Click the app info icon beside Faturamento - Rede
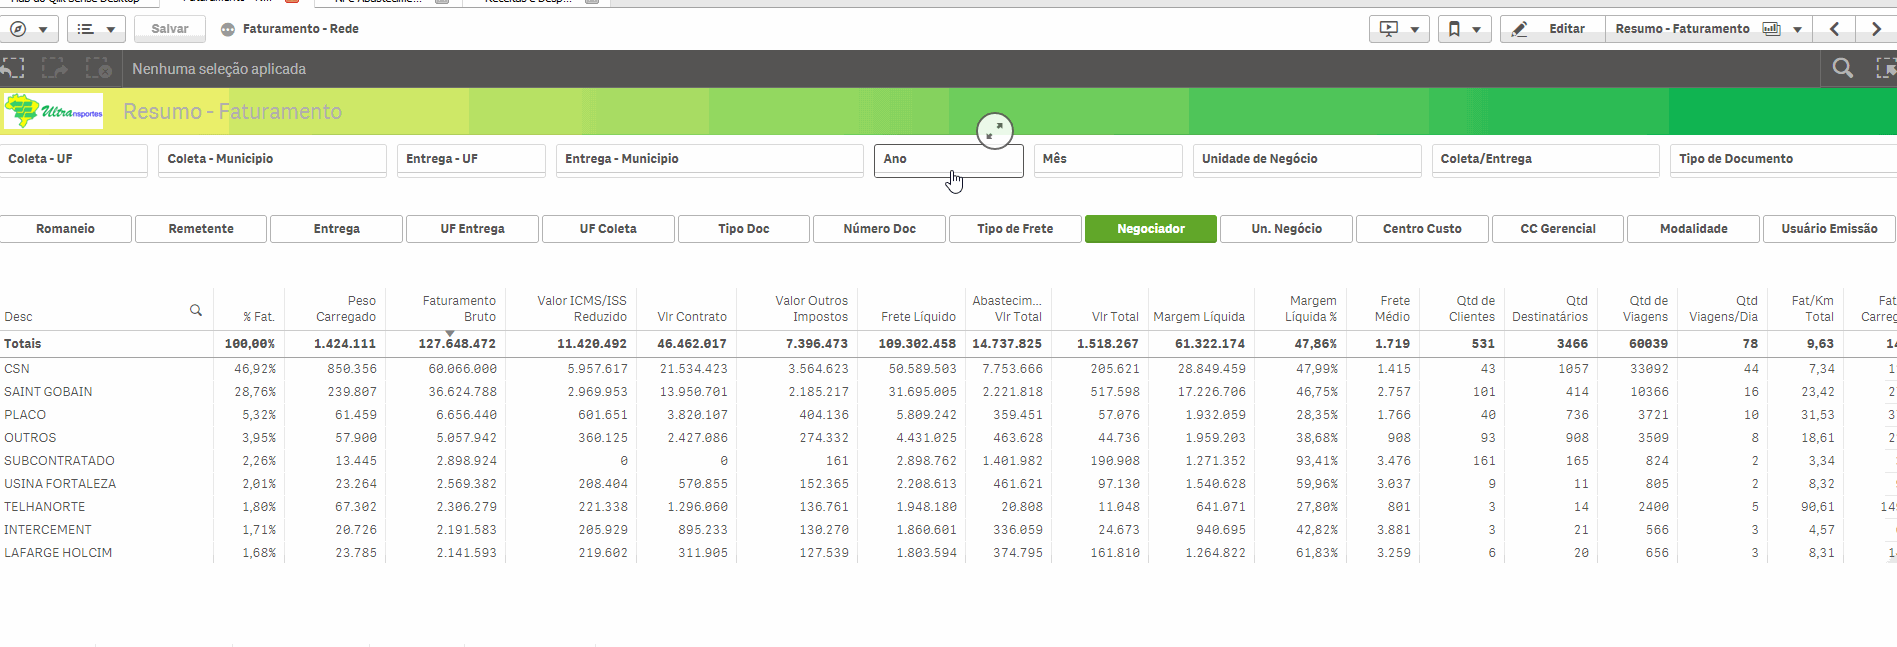The width and height of the screenshot is (1897, 647). (x=228, y=29)
